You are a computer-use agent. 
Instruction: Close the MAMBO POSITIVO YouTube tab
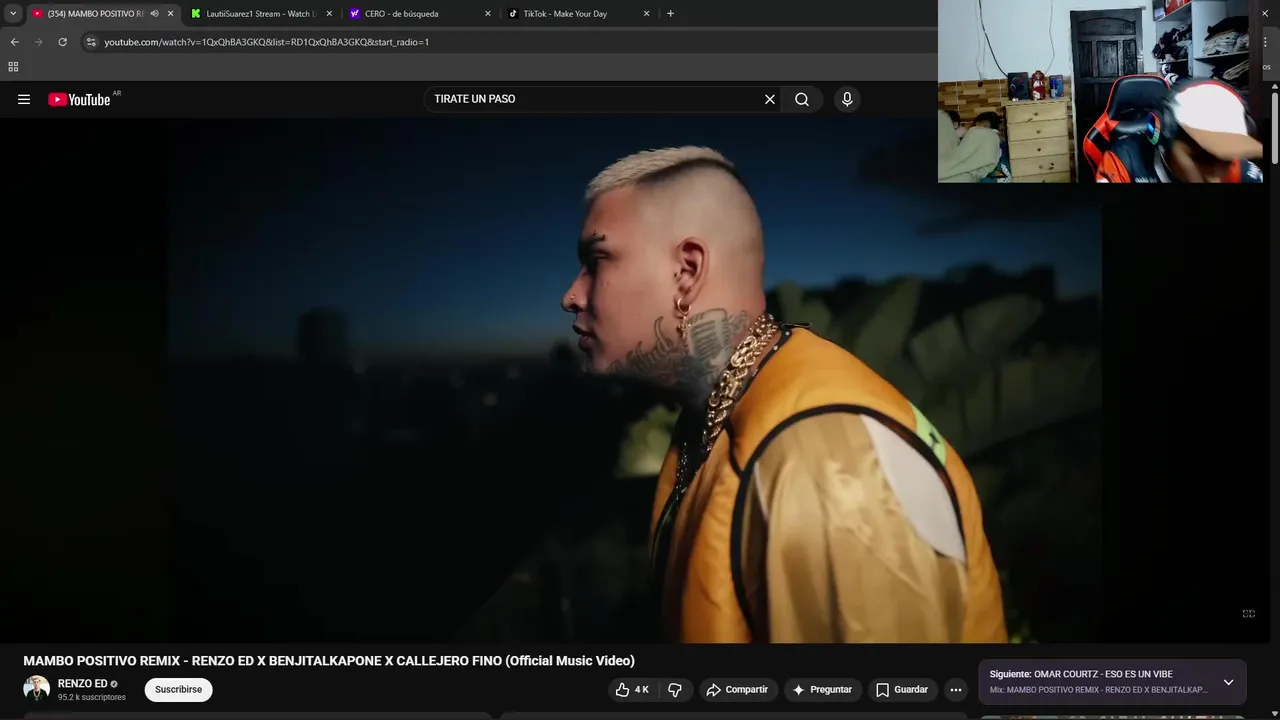click(170, 14)
